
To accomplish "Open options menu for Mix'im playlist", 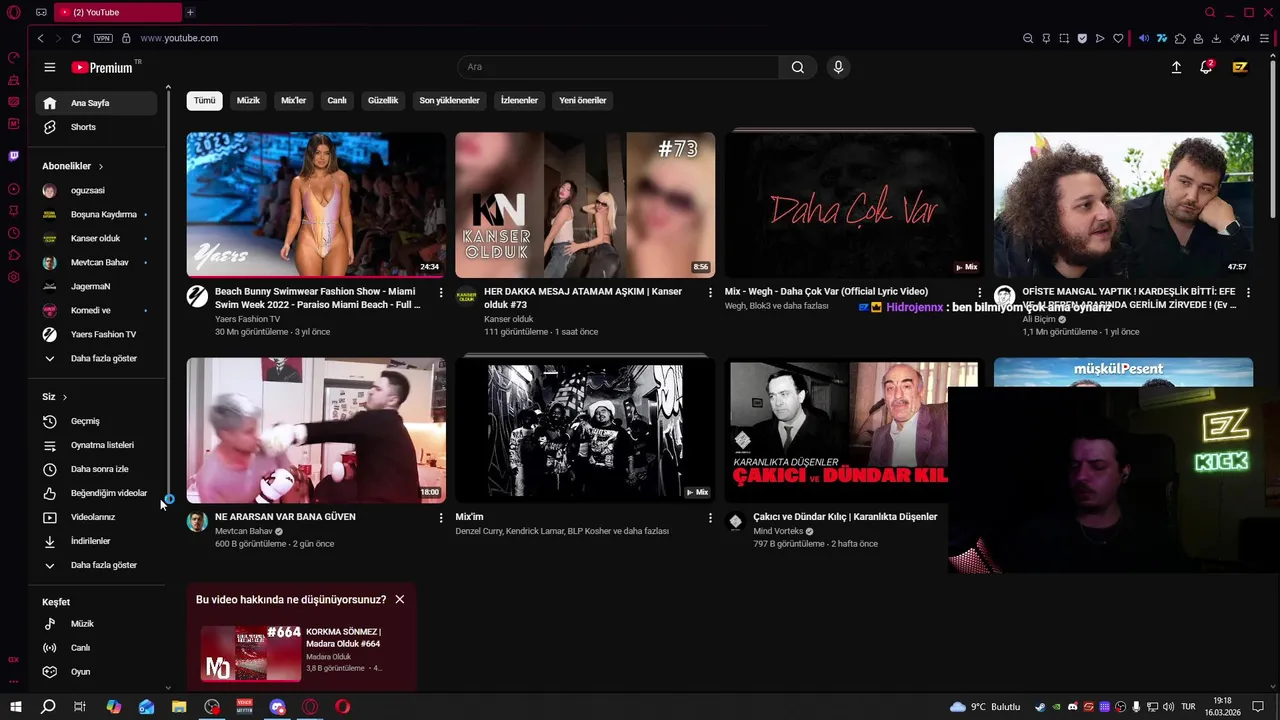I will point(710,518).
